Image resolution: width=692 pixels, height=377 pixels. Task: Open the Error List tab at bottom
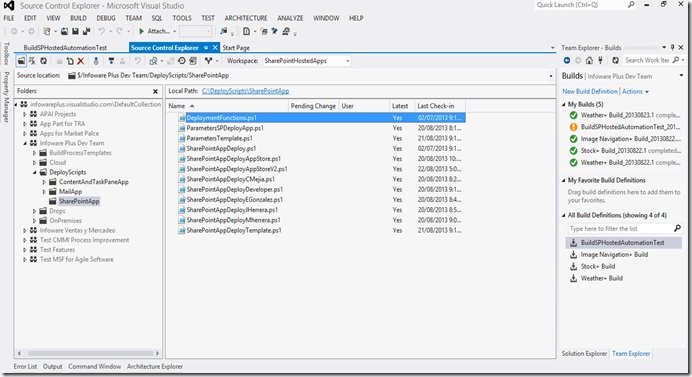tap(25, 366)
